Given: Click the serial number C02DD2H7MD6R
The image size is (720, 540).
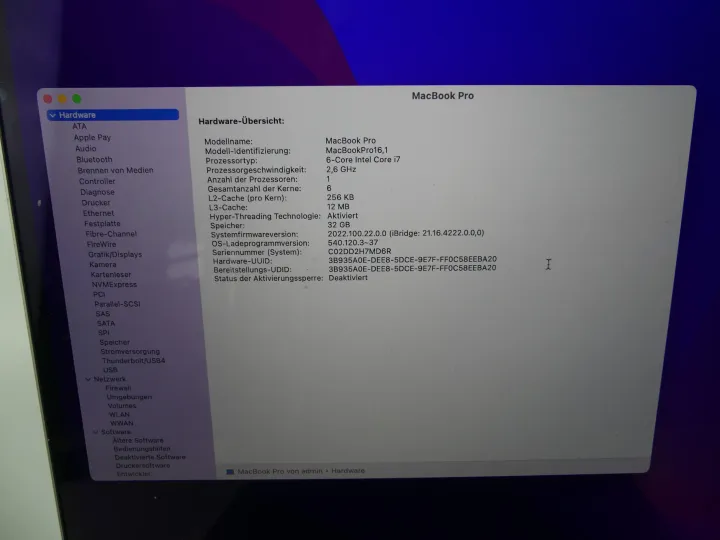Looking at the screenshot, I should point(360,252).
